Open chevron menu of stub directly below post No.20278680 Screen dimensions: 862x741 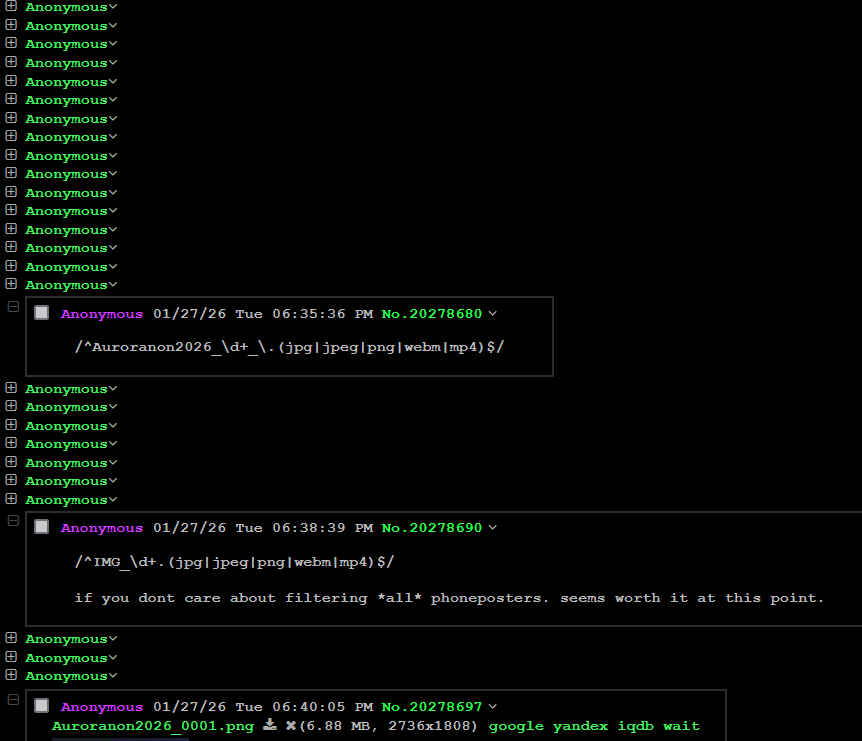pos(113,389)
